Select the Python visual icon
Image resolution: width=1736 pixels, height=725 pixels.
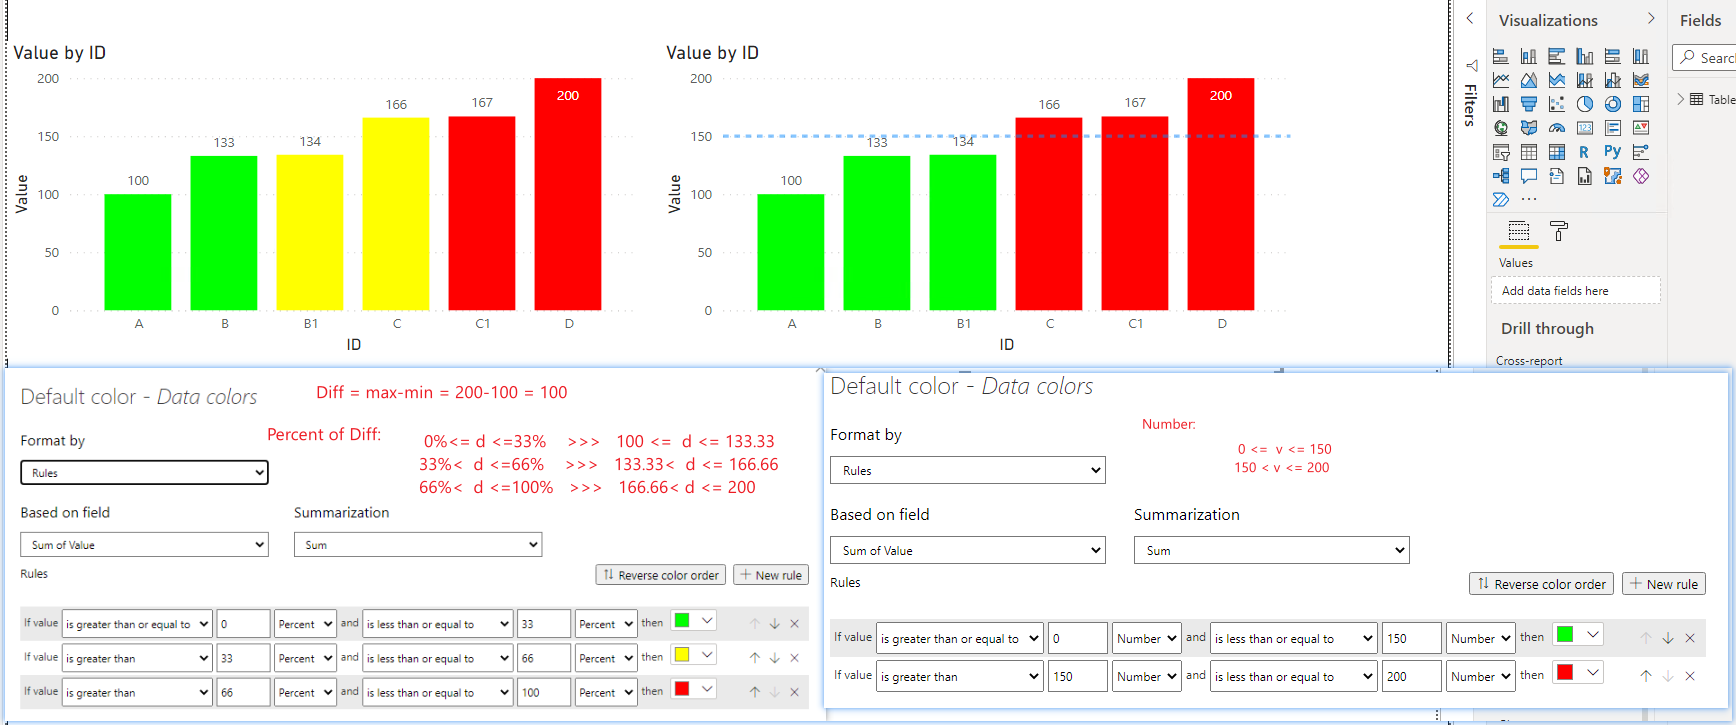pos(1612,152)
